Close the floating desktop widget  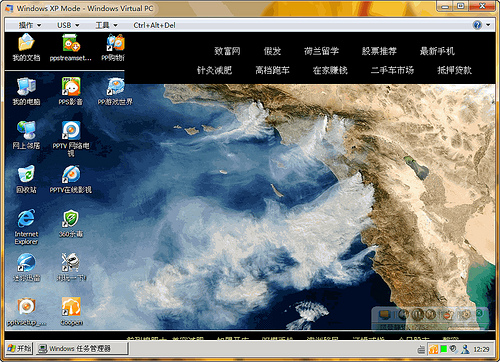[479, 313]
